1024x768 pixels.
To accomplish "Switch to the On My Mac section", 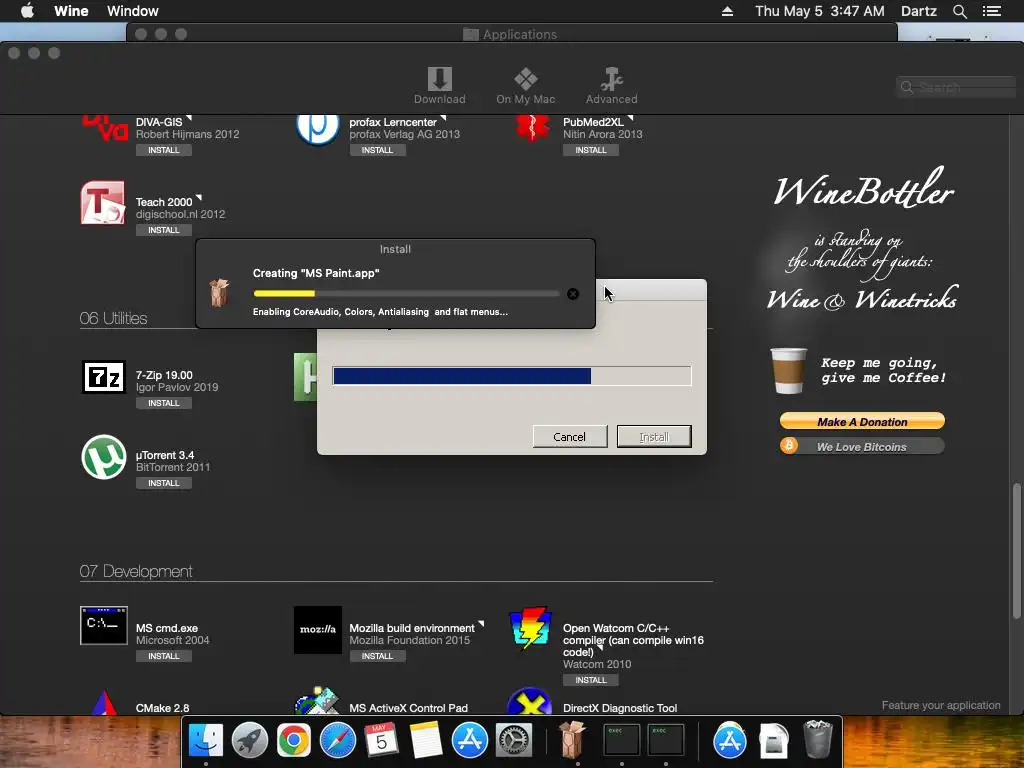I will click(525, 86).
